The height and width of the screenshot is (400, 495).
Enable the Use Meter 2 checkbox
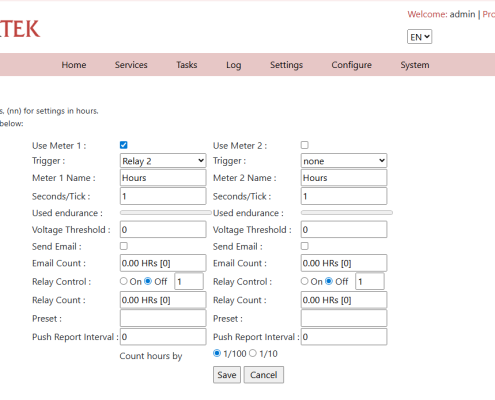(x=305, y=145)
